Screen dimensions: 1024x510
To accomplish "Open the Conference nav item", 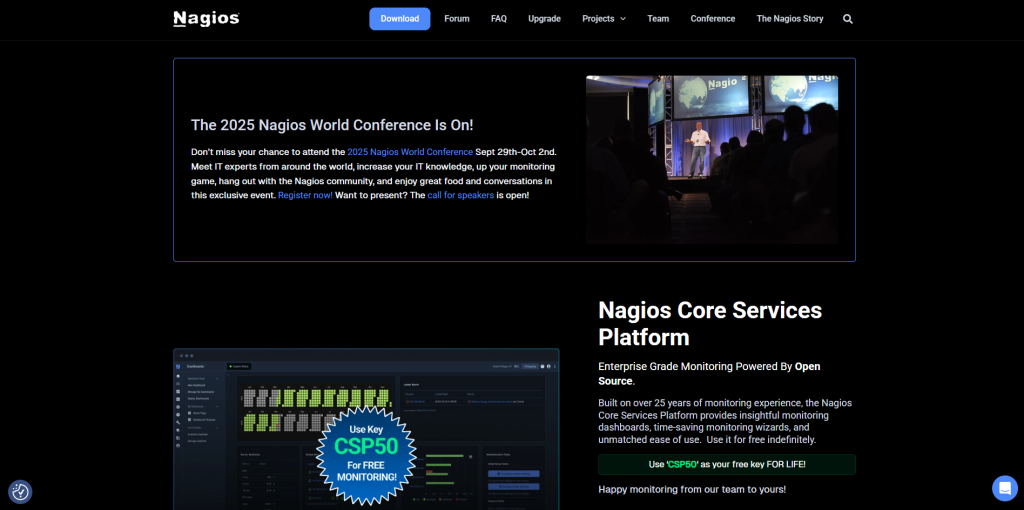I will pyautogui.click(x=712, y=19).
